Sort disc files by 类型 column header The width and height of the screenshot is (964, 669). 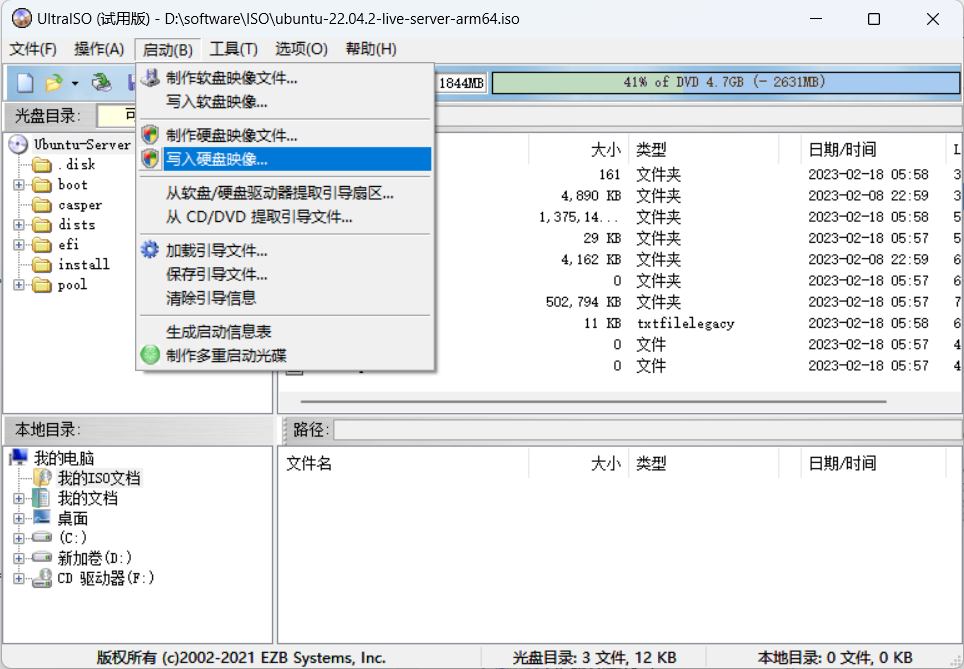[703, 149]
